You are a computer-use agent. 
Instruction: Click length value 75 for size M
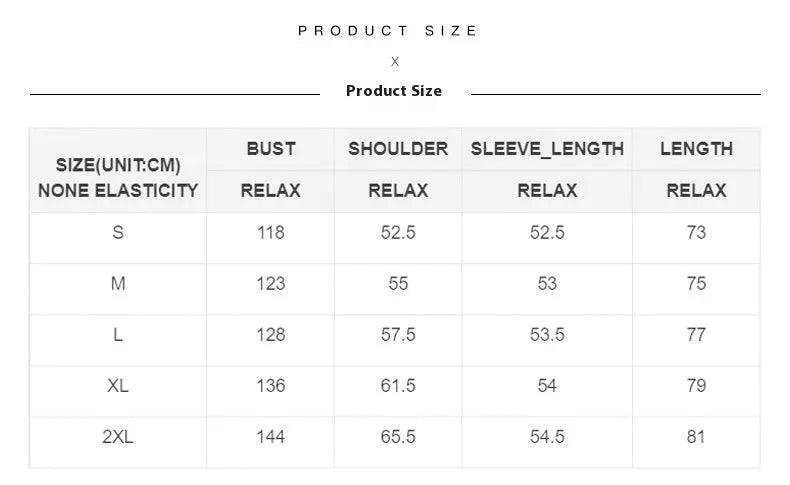pos(696,284)
